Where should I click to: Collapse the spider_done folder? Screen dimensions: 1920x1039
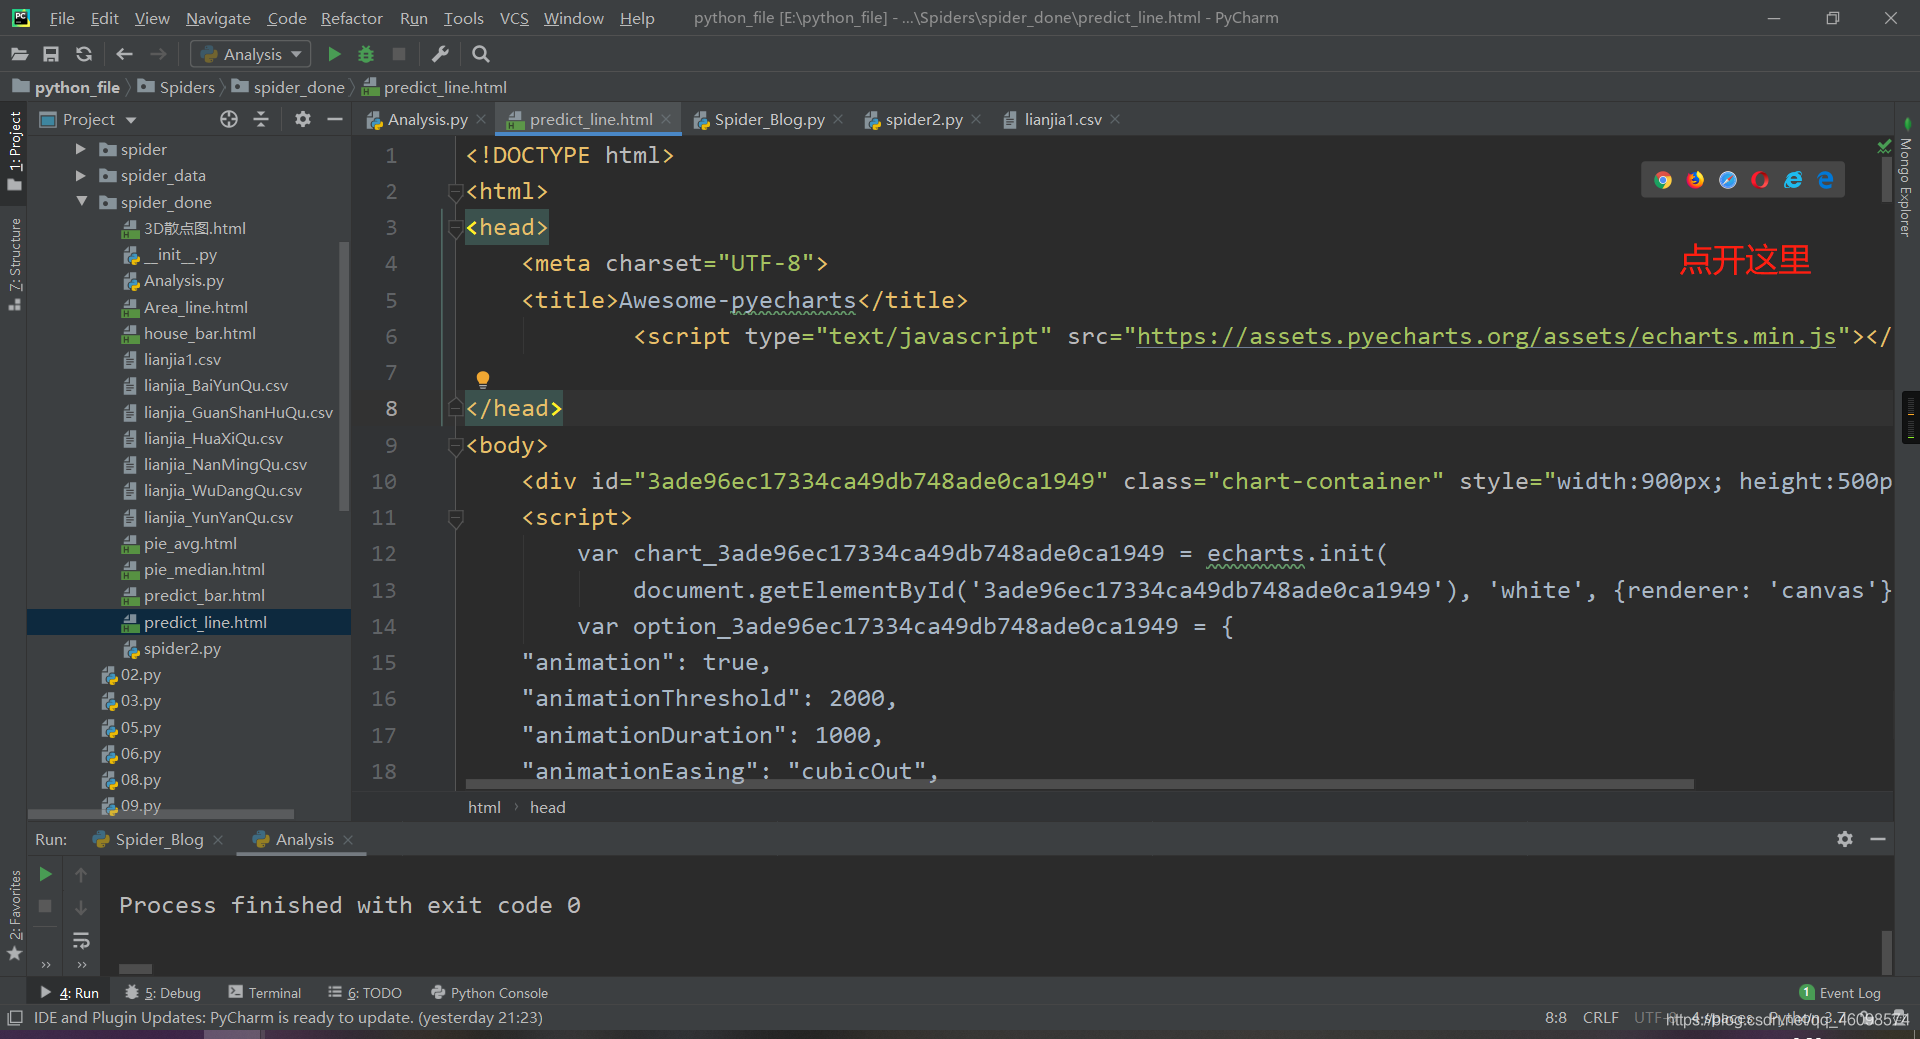click(81, 202)
